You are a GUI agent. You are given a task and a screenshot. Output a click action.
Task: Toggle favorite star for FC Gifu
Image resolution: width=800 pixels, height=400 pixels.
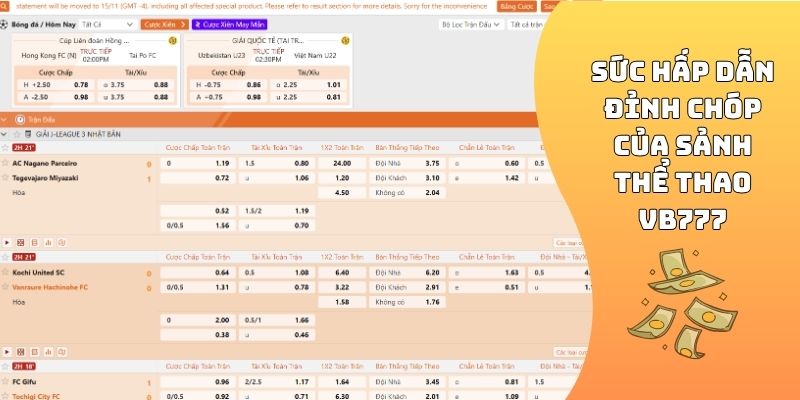[7, 382]
